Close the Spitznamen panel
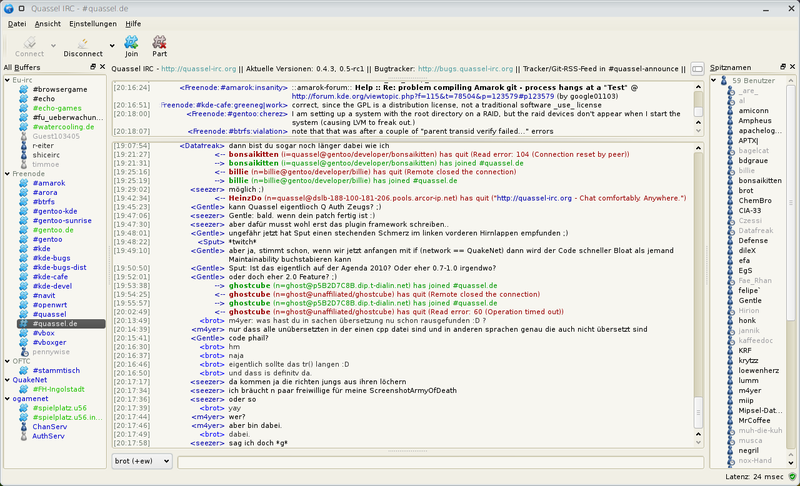This screenshot has height=486, width=800. pos(792,67)
